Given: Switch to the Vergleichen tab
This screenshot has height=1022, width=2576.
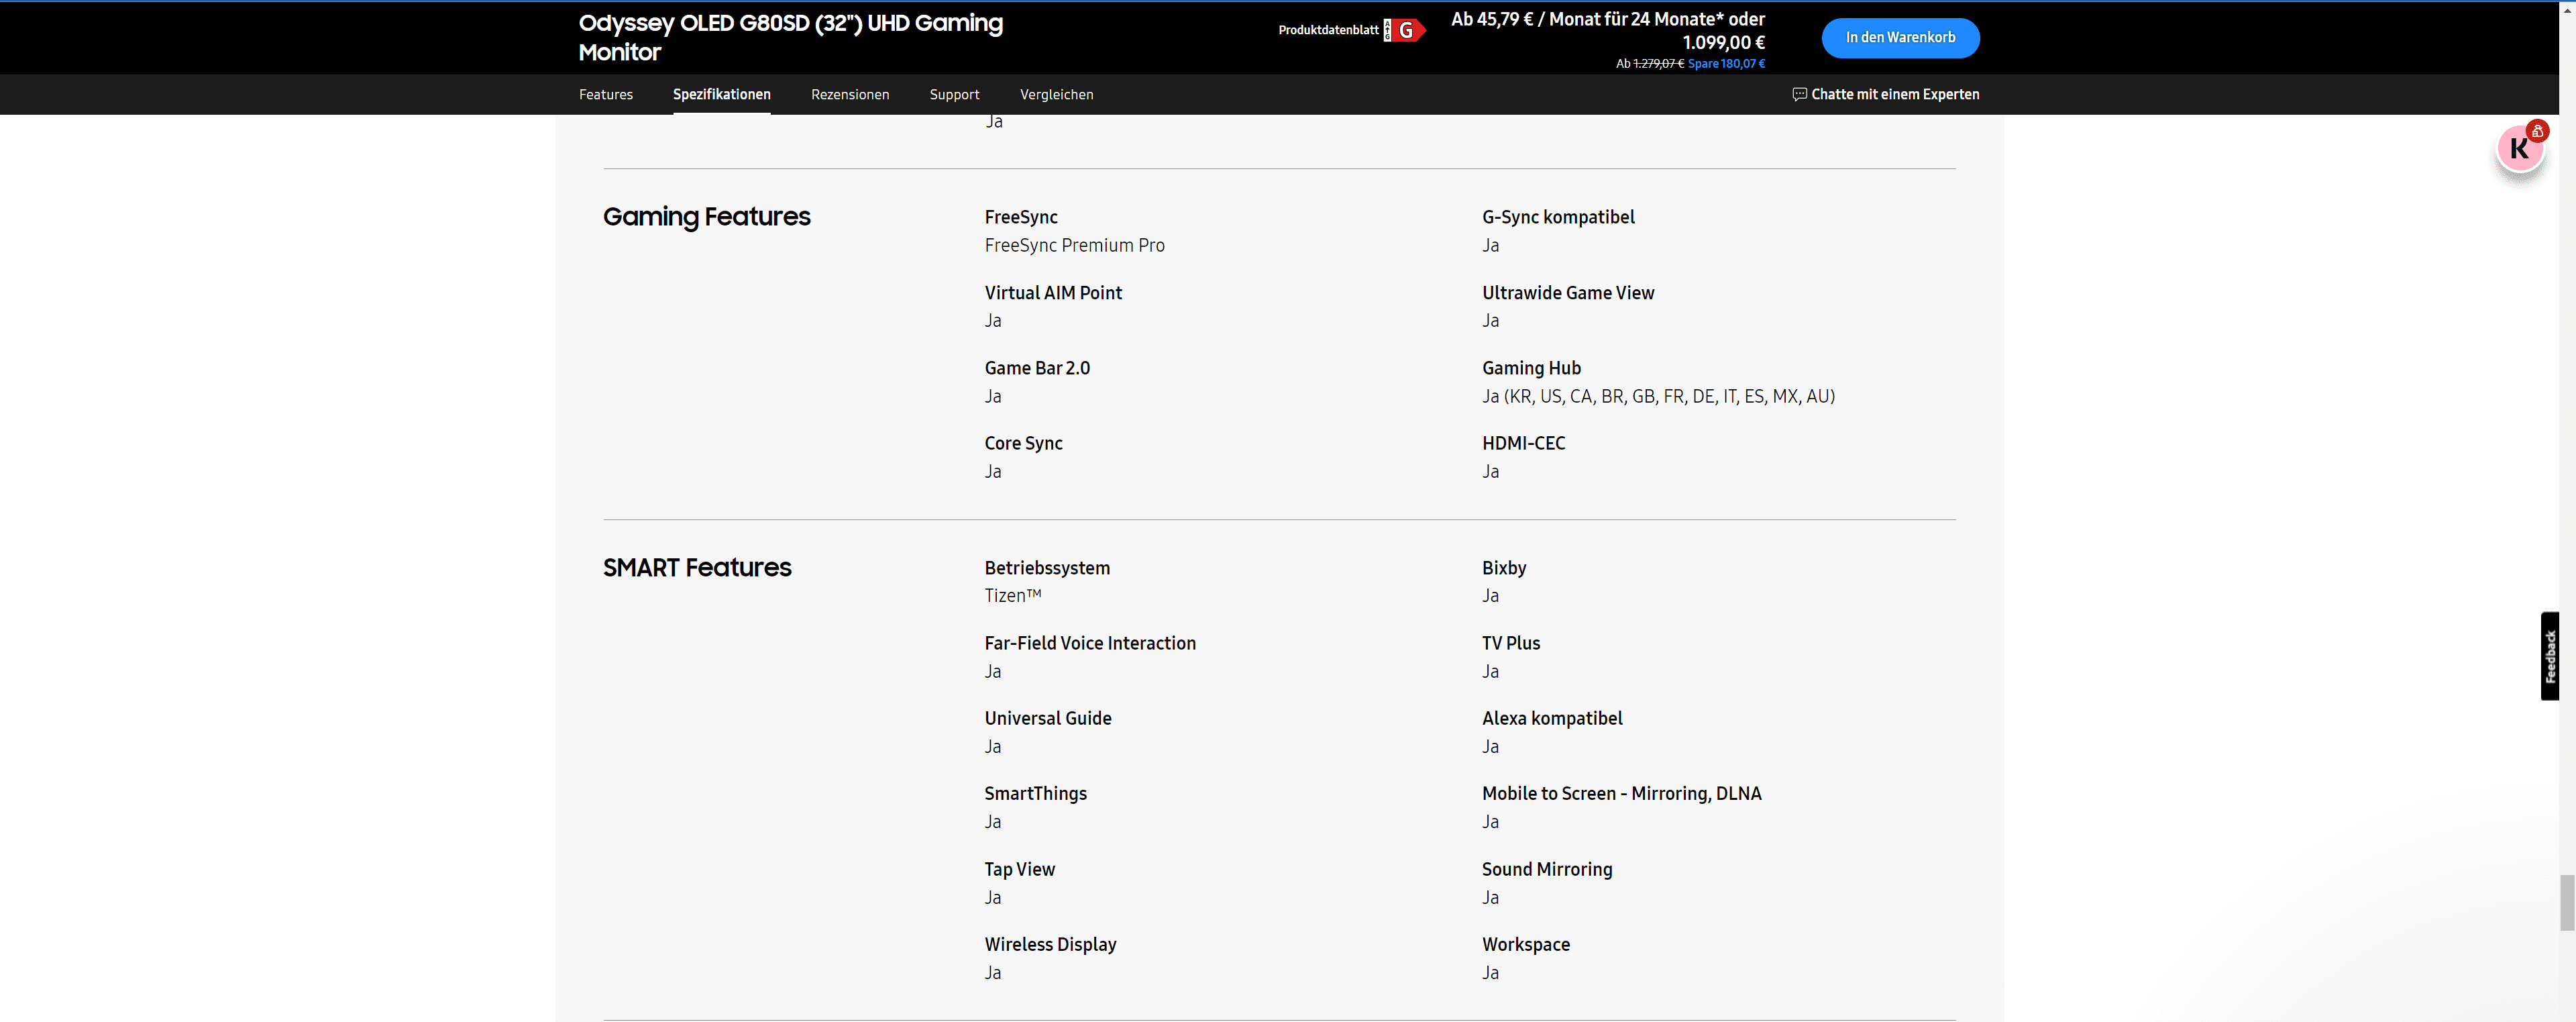Looking at the screenshot, I should click(1056, 94).
